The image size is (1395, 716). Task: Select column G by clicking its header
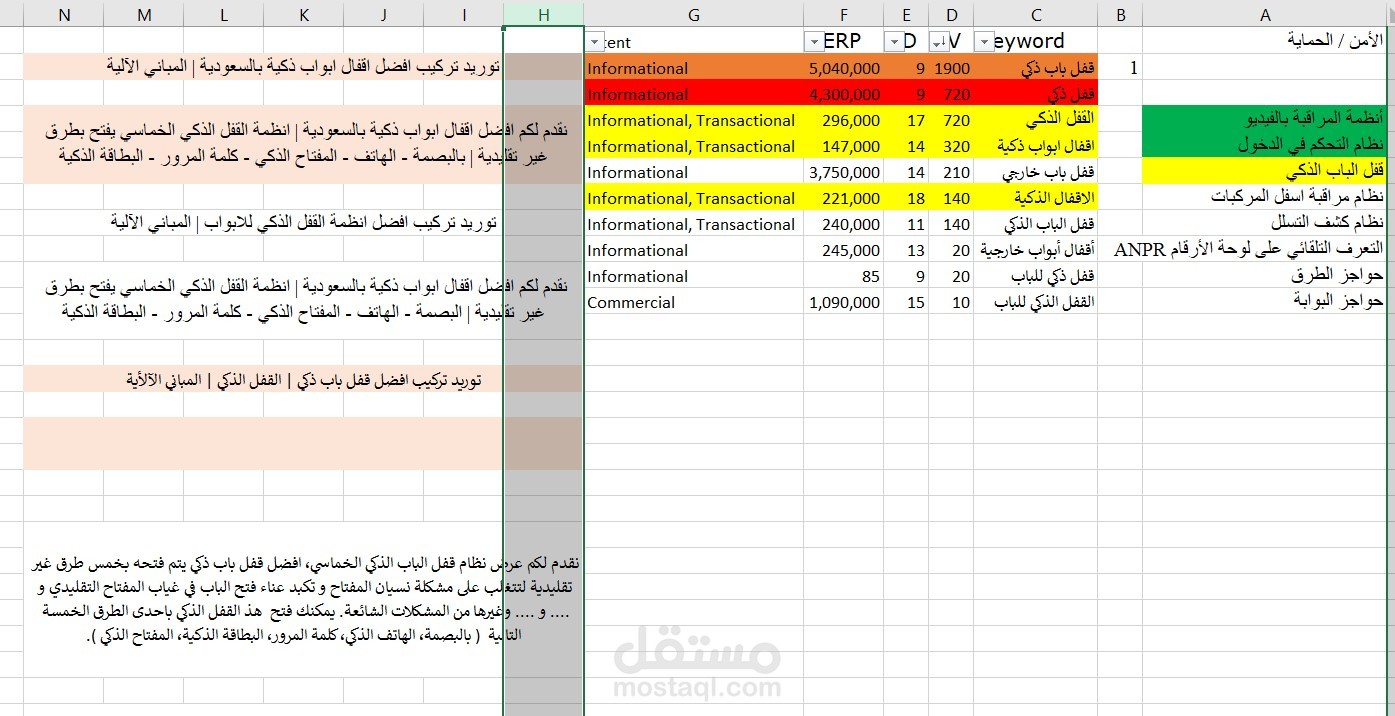click(693, 14)
